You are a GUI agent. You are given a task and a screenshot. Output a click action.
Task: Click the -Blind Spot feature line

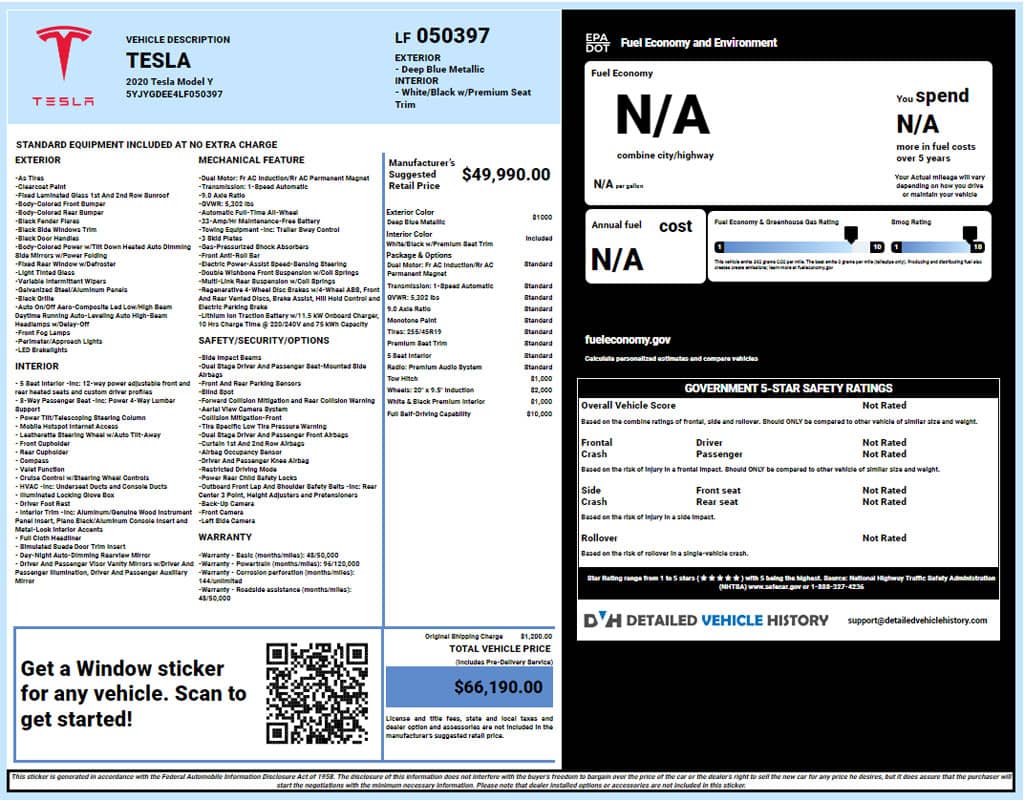coord(216,392)
